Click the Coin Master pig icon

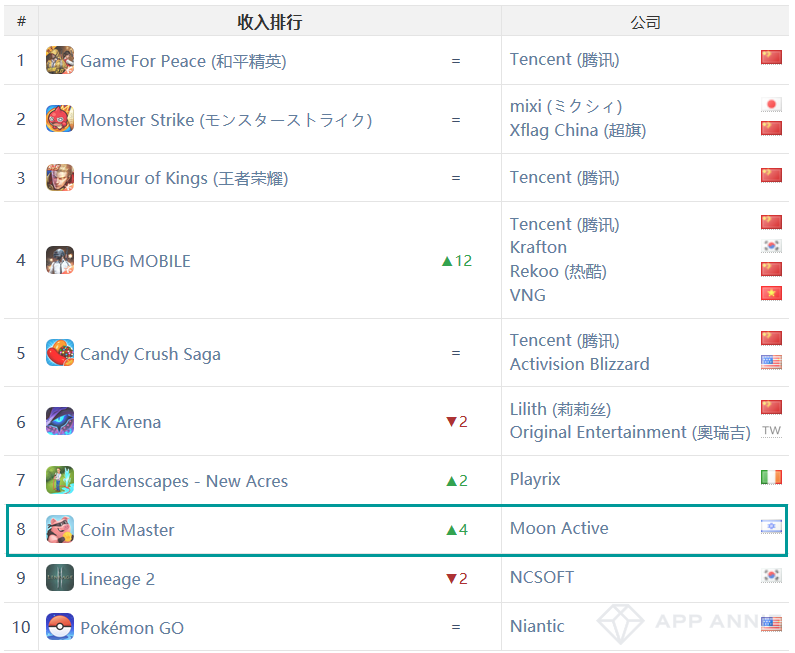click(x=60, y=529)
